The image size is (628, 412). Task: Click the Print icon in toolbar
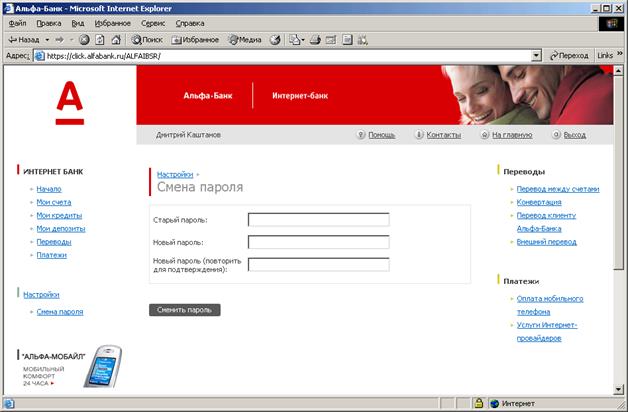pos(315,40)
